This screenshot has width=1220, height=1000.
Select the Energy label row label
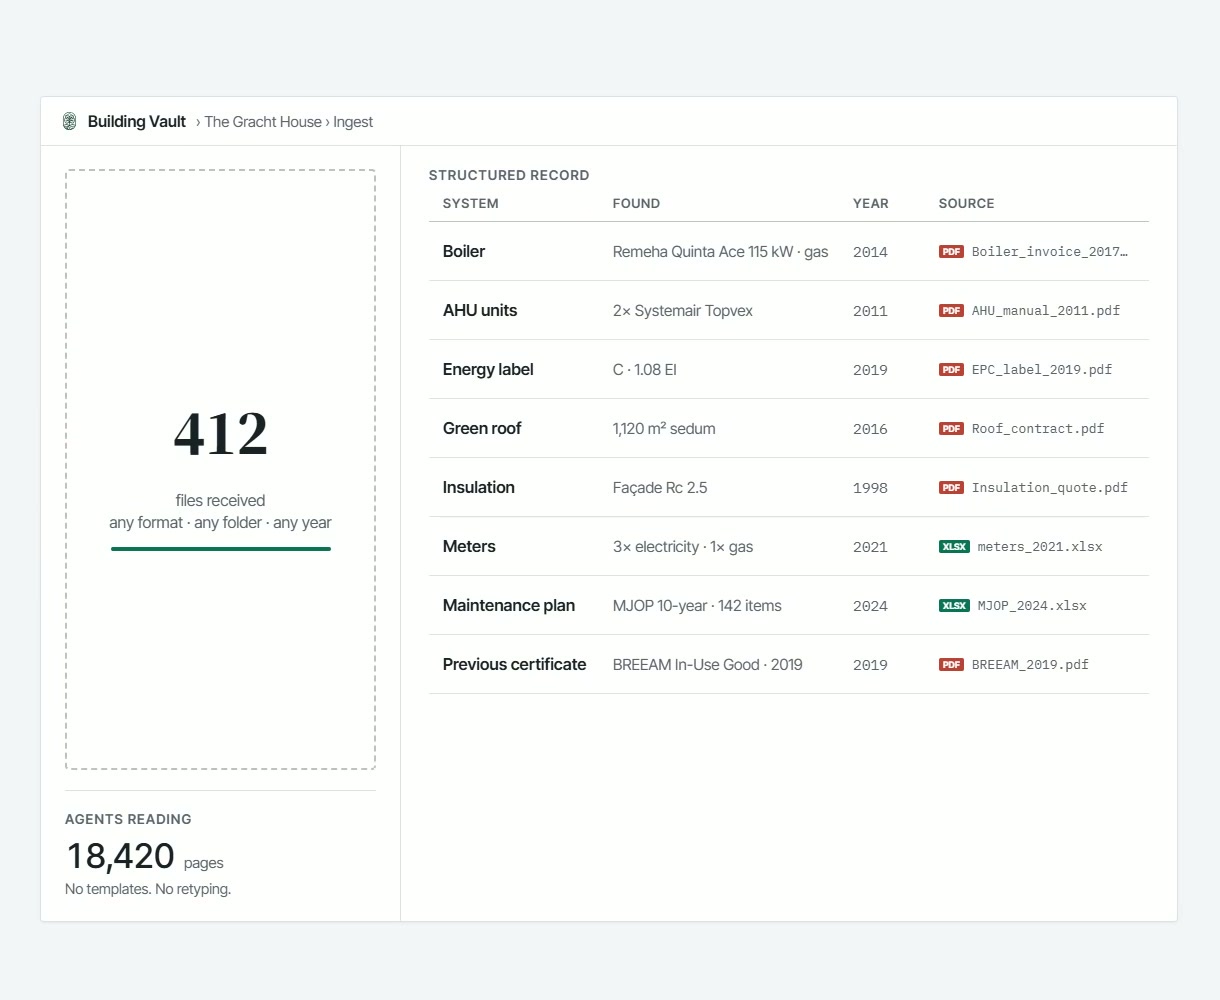coord(488,370)
